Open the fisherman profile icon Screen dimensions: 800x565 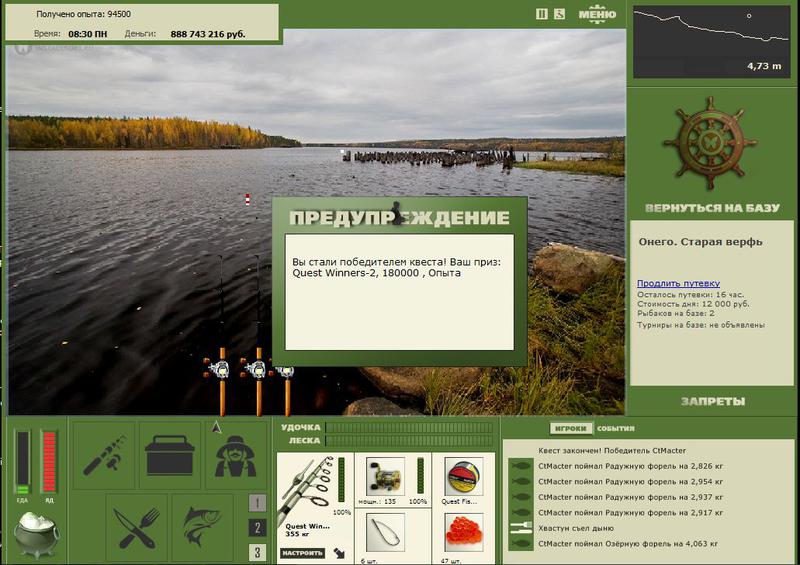pos(235,455)
